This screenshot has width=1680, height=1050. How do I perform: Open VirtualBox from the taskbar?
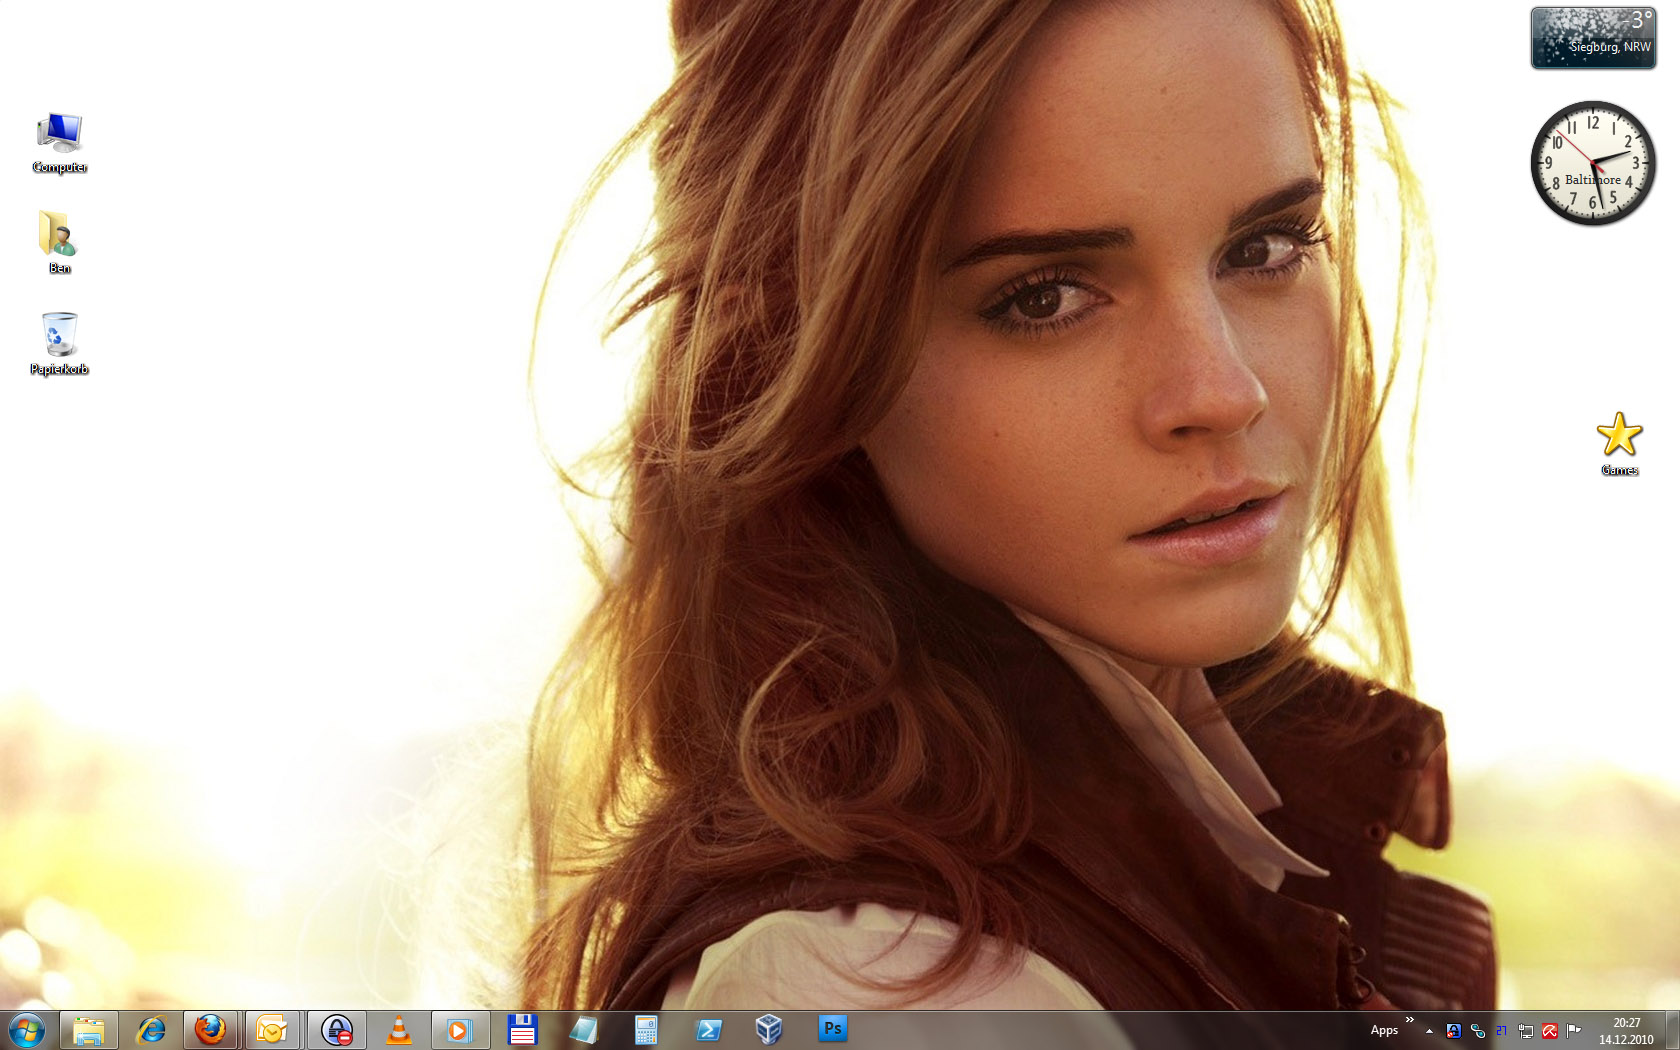tap(769, 1030)
